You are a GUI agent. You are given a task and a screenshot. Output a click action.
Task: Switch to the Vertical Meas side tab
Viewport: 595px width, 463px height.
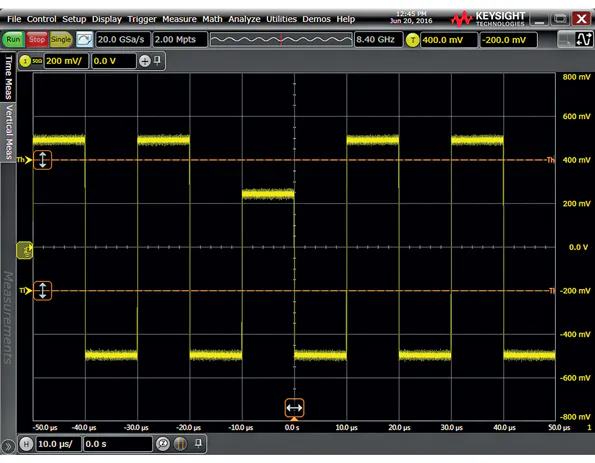coord(8,132)
